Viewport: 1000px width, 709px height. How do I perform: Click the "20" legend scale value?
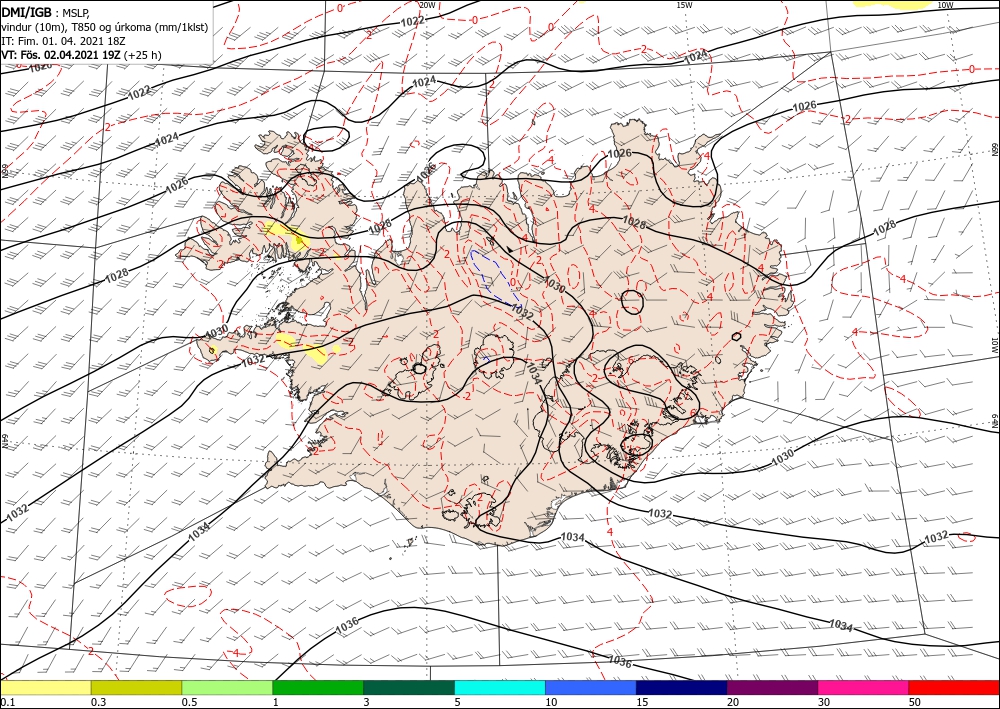[x=733, y=702]
